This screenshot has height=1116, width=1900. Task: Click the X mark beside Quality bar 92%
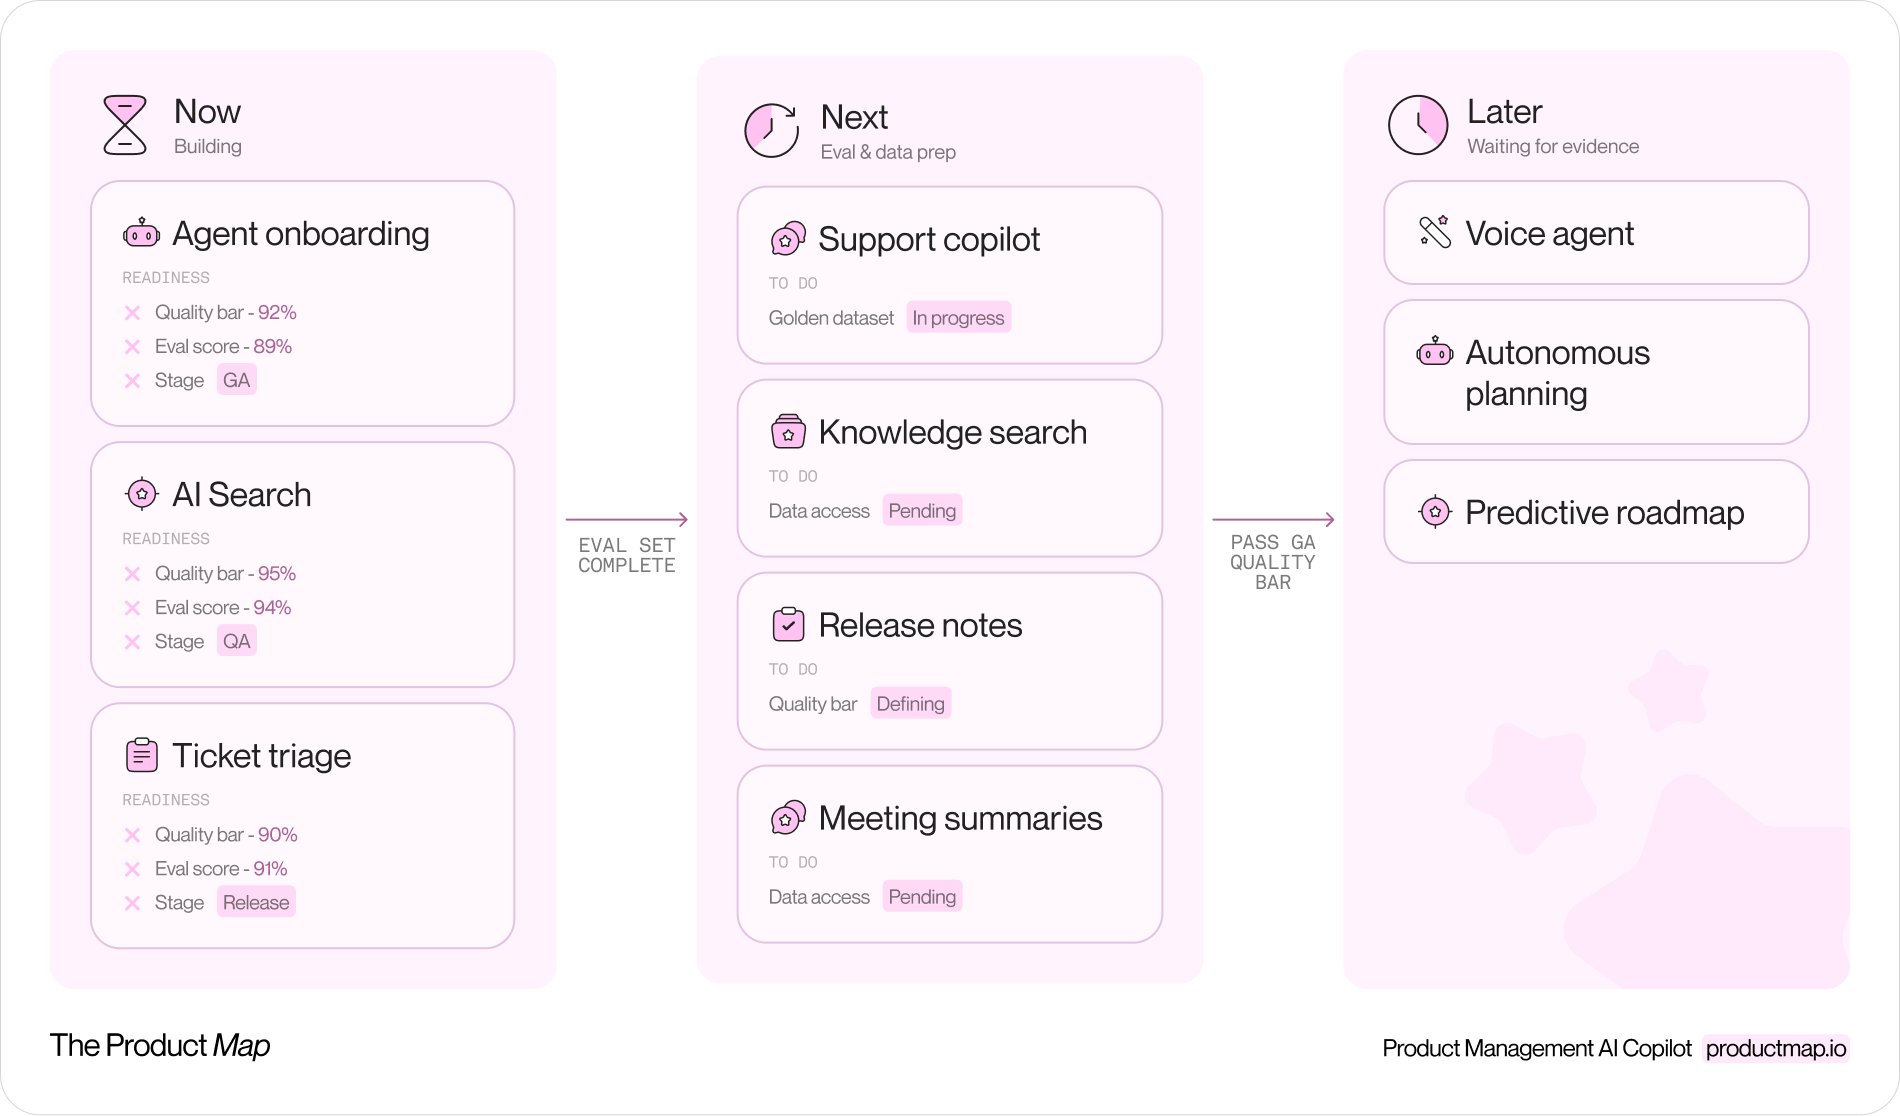pyautogui.click(x=132, y=313)
